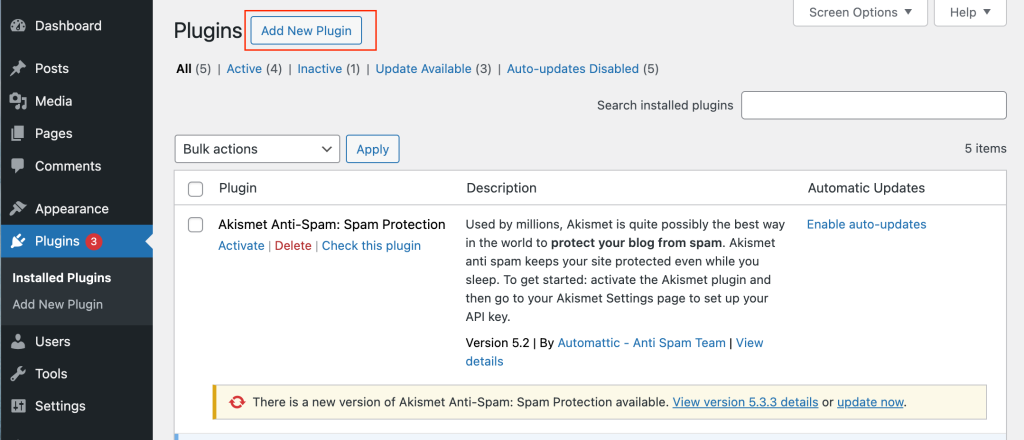1024x440 pixels.
Task: Click the Users icon in sidebar
Action: [18, 342]
